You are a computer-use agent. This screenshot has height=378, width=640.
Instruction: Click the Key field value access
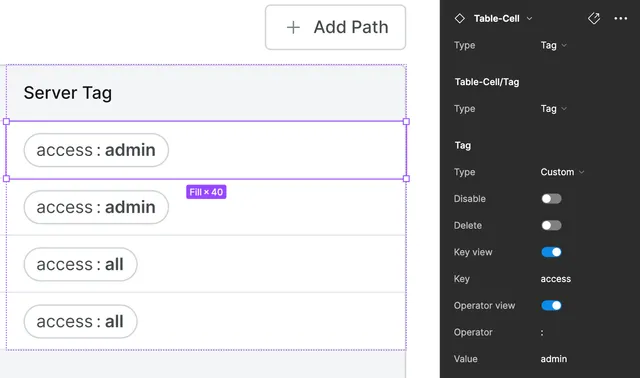coord(556,279)
